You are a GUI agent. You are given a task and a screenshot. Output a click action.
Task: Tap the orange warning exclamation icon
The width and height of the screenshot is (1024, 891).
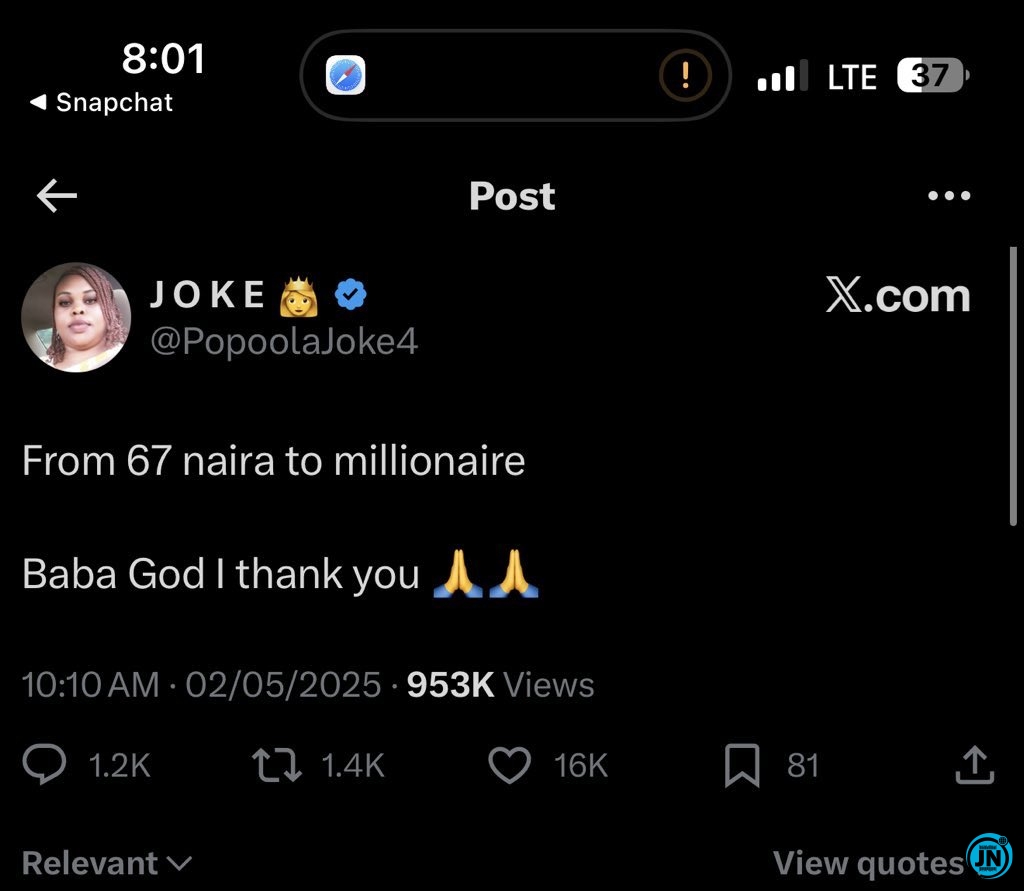[x=686, y=75]
